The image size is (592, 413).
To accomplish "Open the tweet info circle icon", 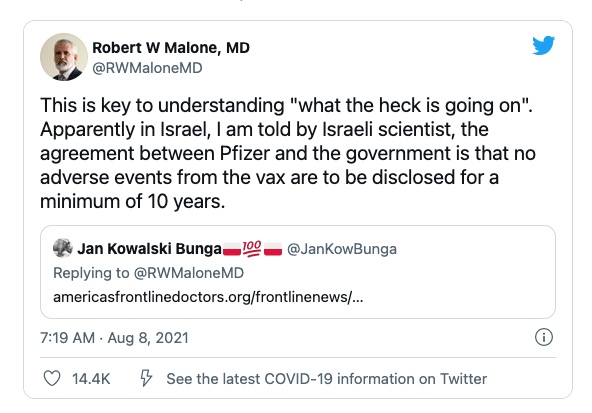I will (544, 337).
